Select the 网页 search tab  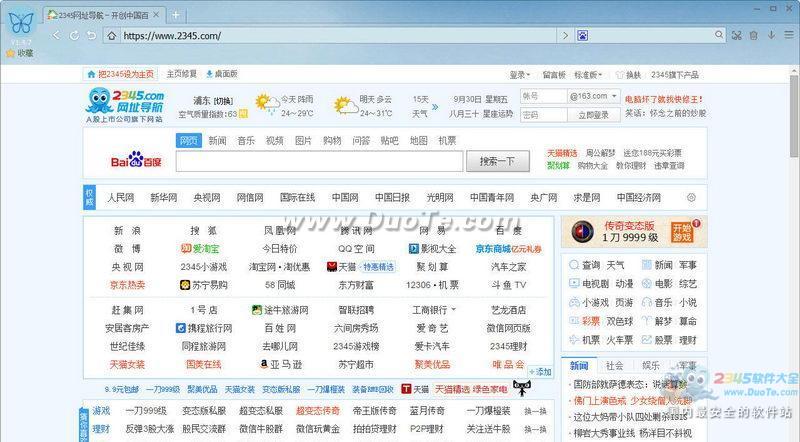point(189,140)
